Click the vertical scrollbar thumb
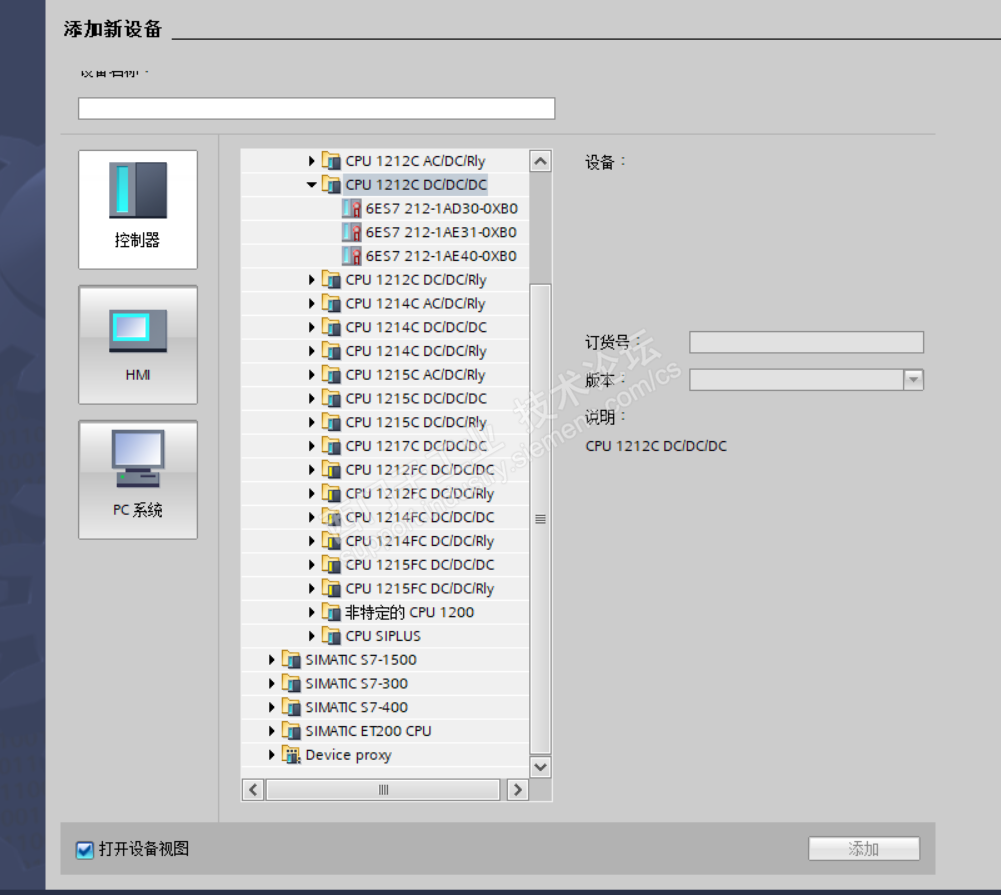Image resolution: width=1001 pixels, height=895 pixels. pyautogui.click(x=541, y=519)
